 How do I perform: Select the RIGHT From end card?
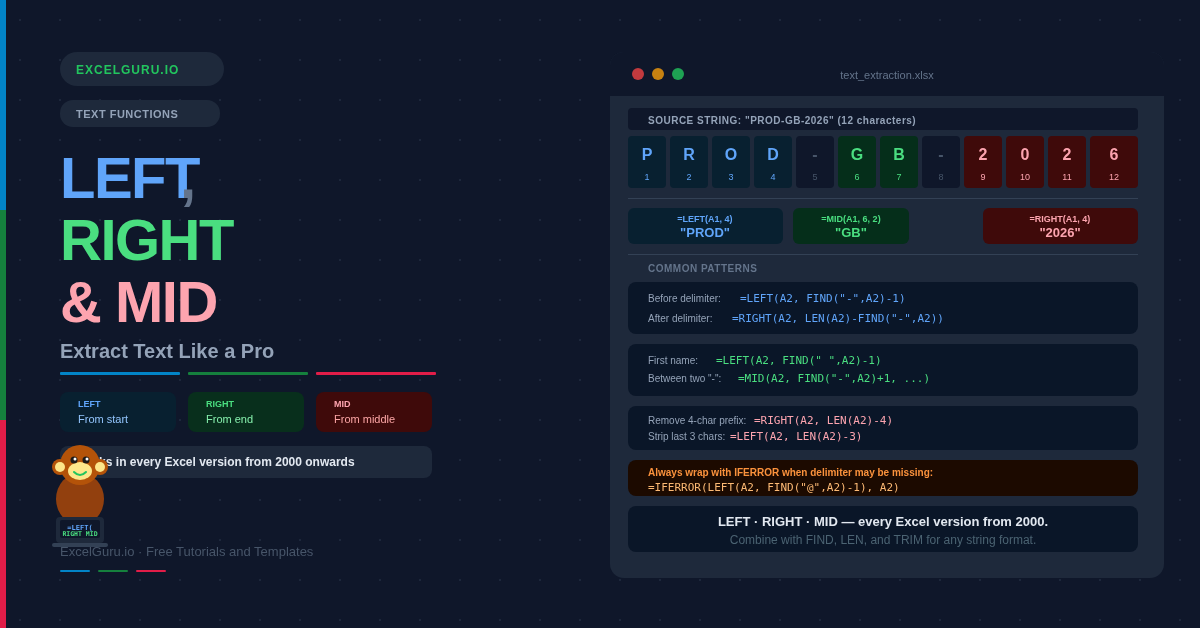pyautogui.click(x=246, y=412)
